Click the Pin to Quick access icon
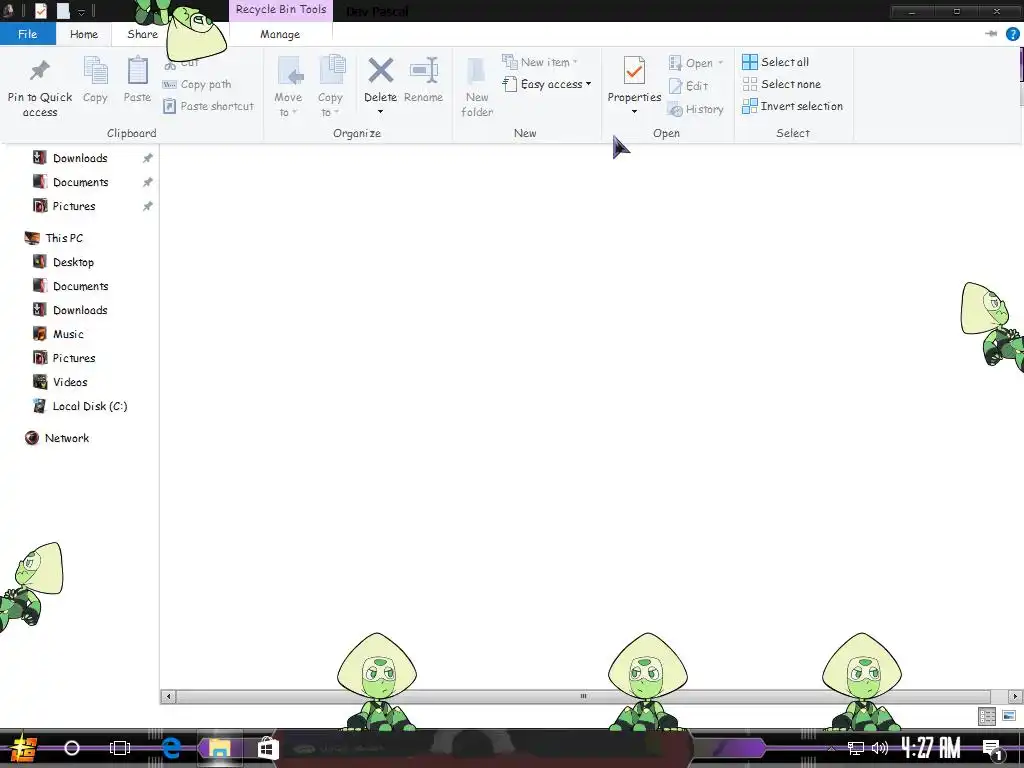 (x=40, y=70)
